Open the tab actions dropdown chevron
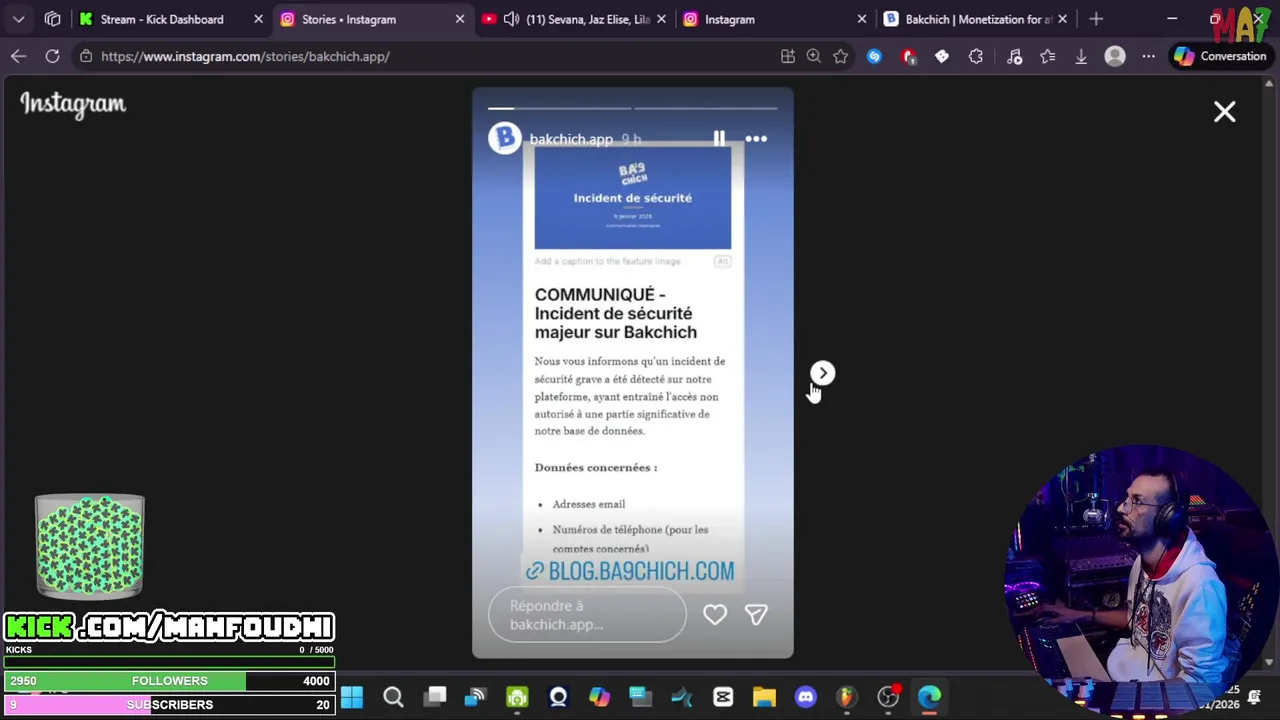Image resolution: width=1280 pixels, height=720 pixels. [18, 19]
